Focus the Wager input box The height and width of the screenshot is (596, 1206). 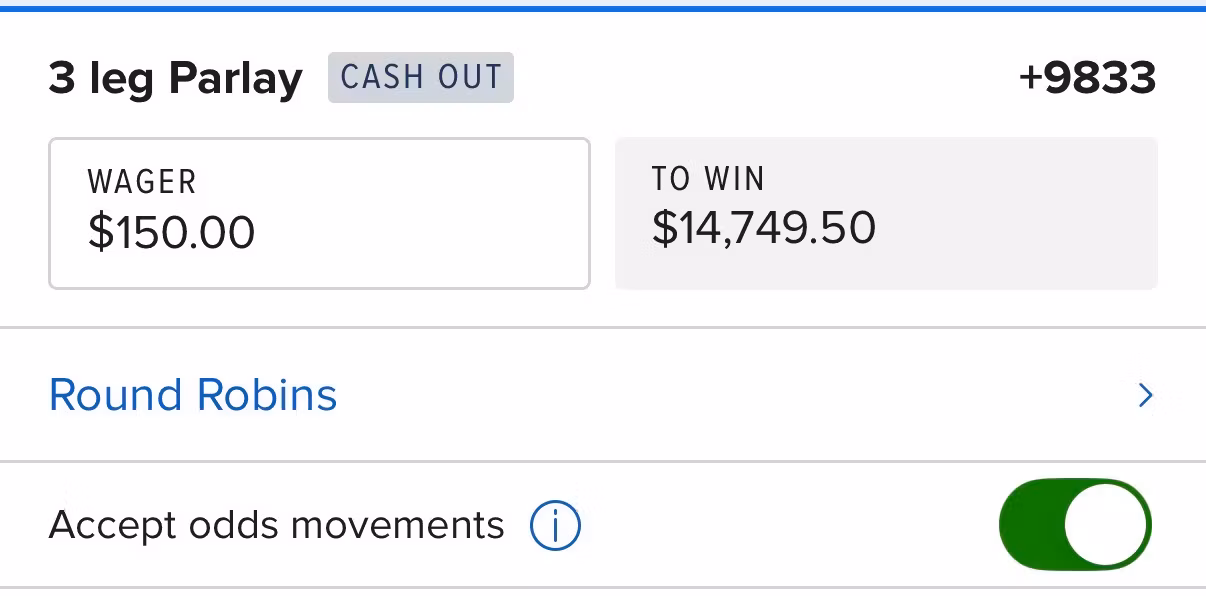click(x=319, y=214)
